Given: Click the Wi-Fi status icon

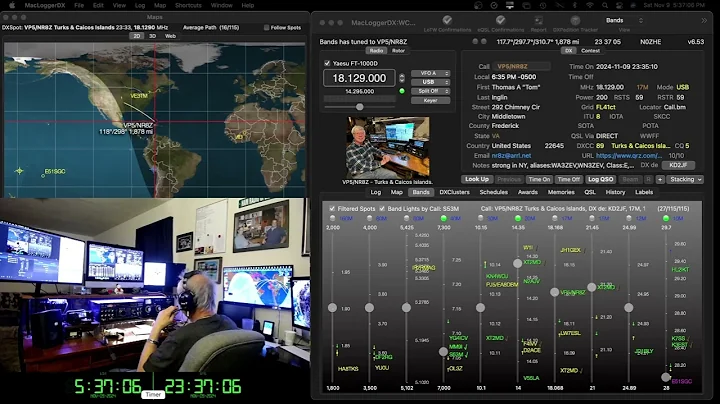Looking at the screenshot, I should [x=590, y=6].
